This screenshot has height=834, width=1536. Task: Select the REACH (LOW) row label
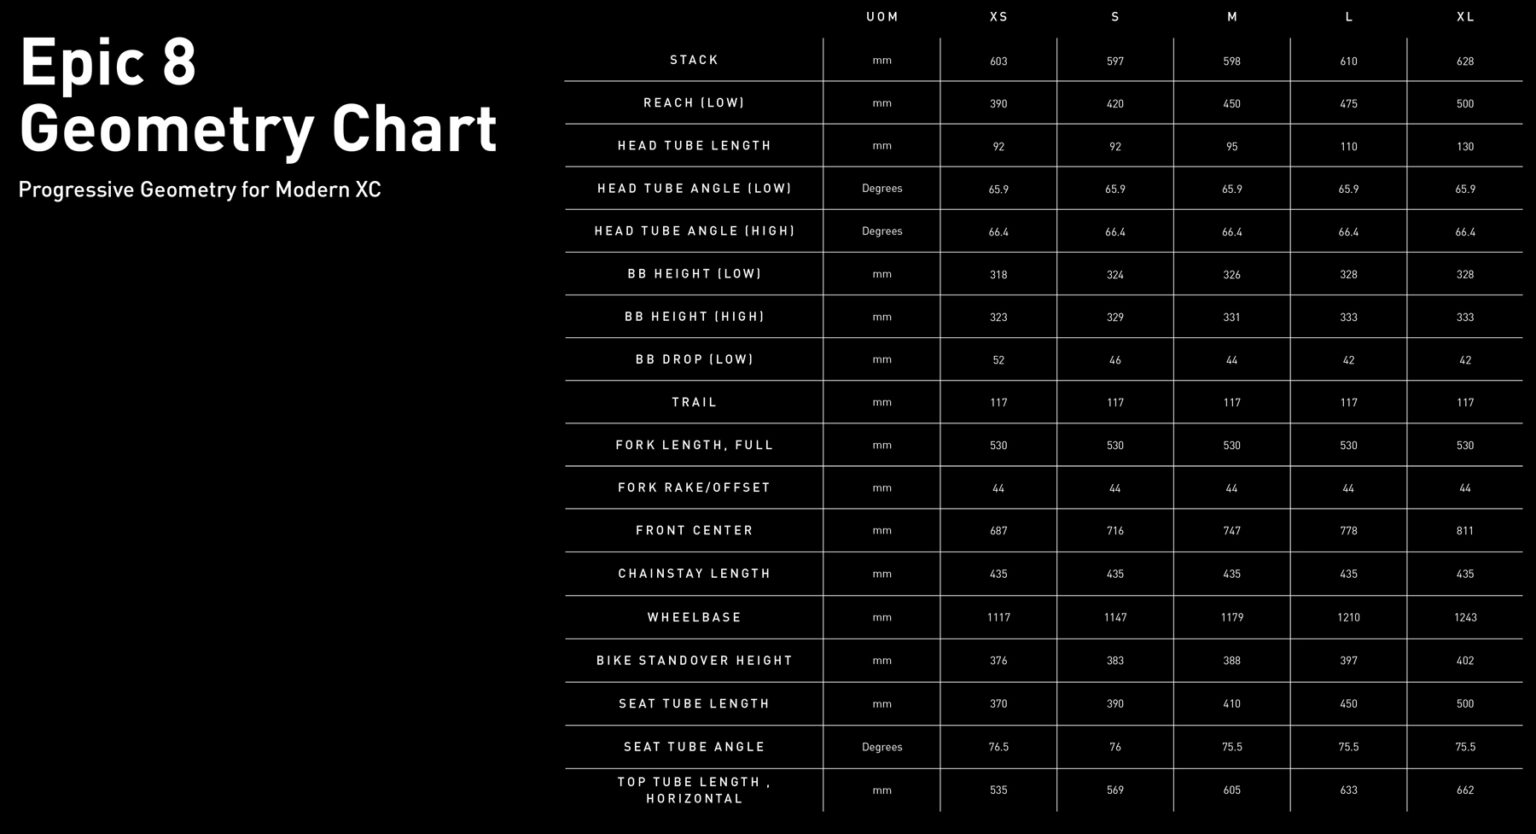click(x=694, y=103)
